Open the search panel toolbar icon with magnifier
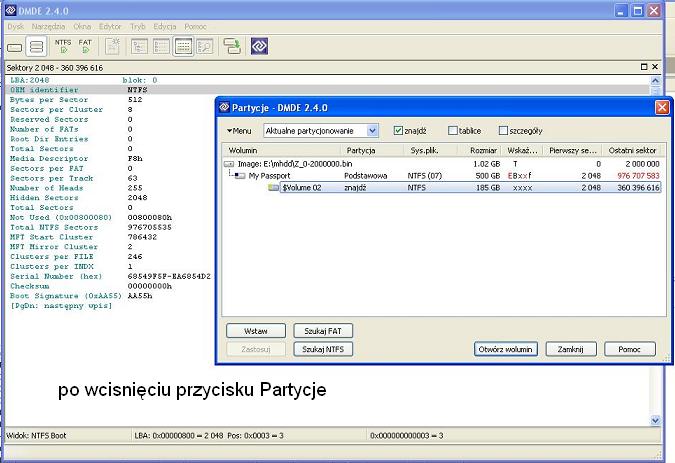Screen dimensions: 675x463 205,46
